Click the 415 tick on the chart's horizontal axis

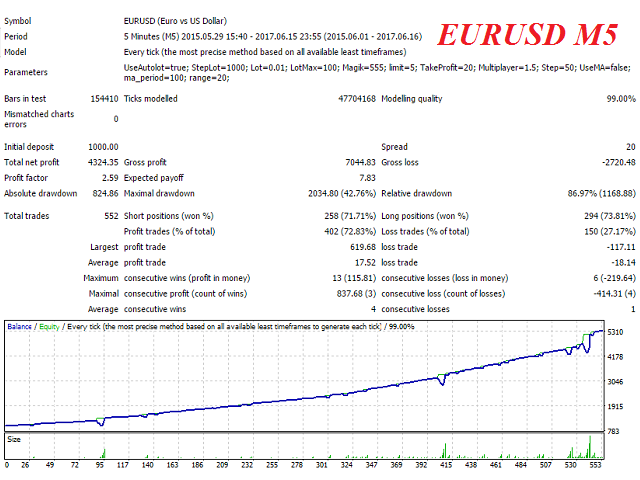click(446, 464)
